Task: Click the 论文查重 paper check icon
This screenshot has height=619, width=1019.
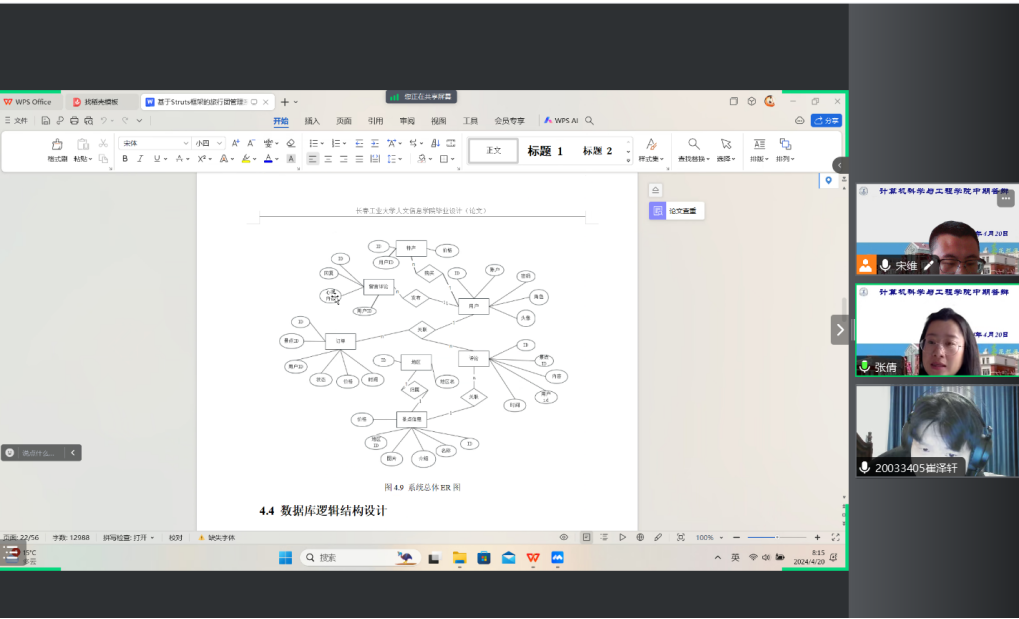Action: [657, 211]
